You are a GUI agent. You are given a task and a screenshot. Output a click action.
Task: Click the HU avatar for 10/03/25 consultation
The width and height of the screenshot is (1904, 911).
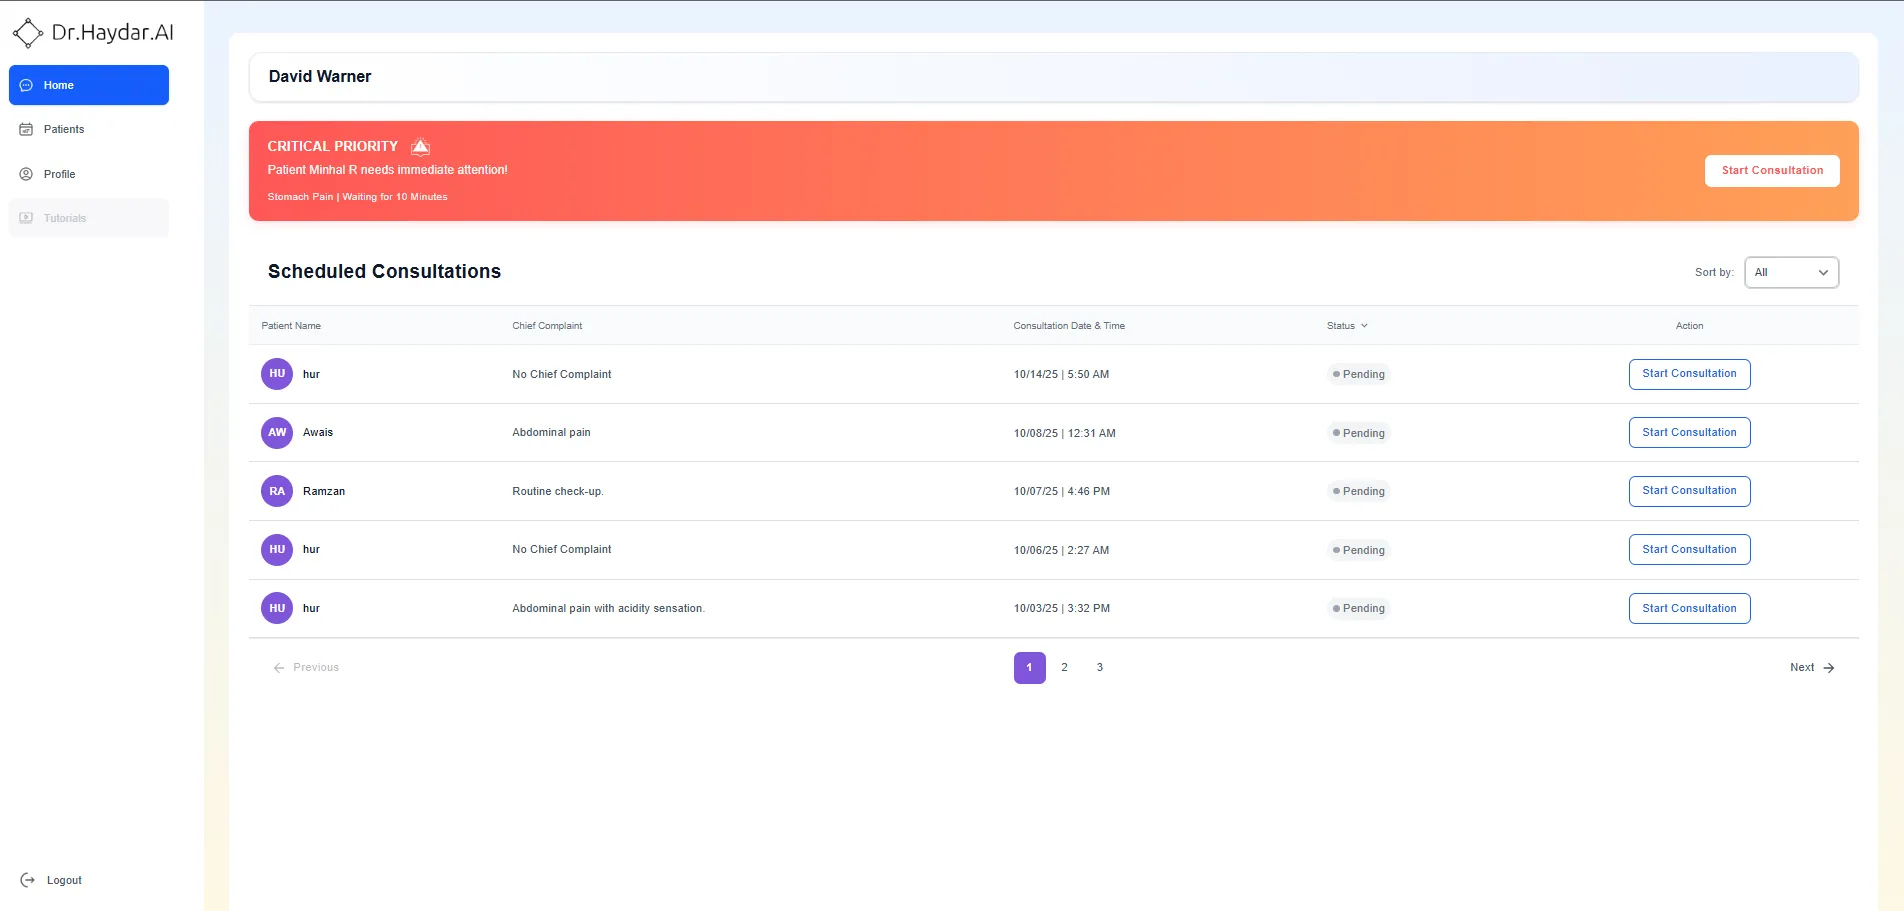click(x=277, y=608)
